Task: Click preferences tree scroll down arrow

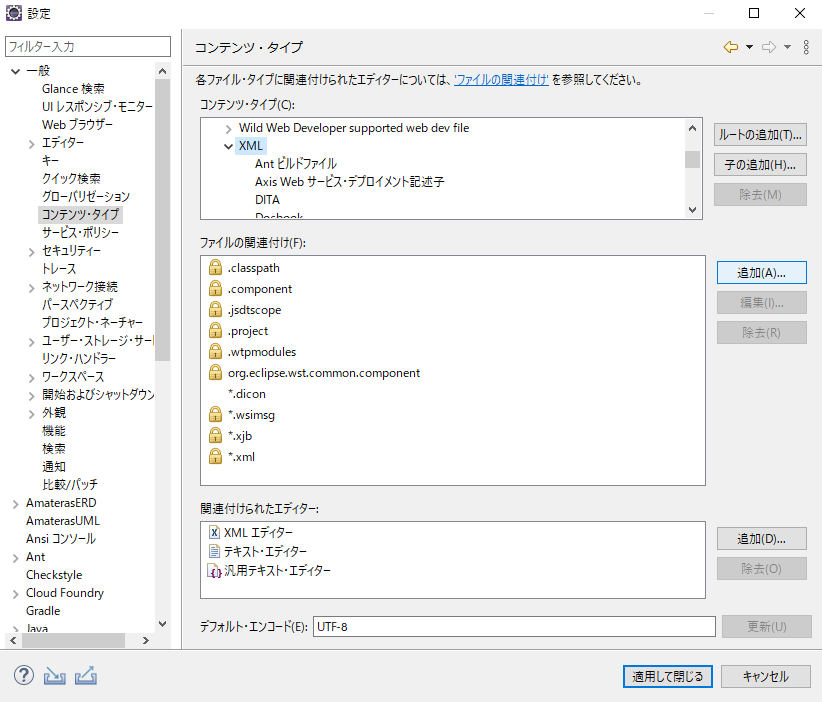Action: [163, 624]
